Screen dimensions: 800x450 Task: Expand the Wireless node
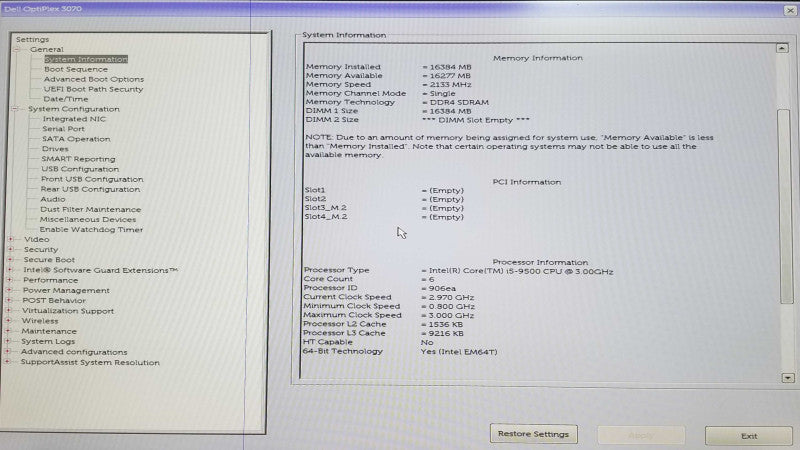tap(8, 320)
